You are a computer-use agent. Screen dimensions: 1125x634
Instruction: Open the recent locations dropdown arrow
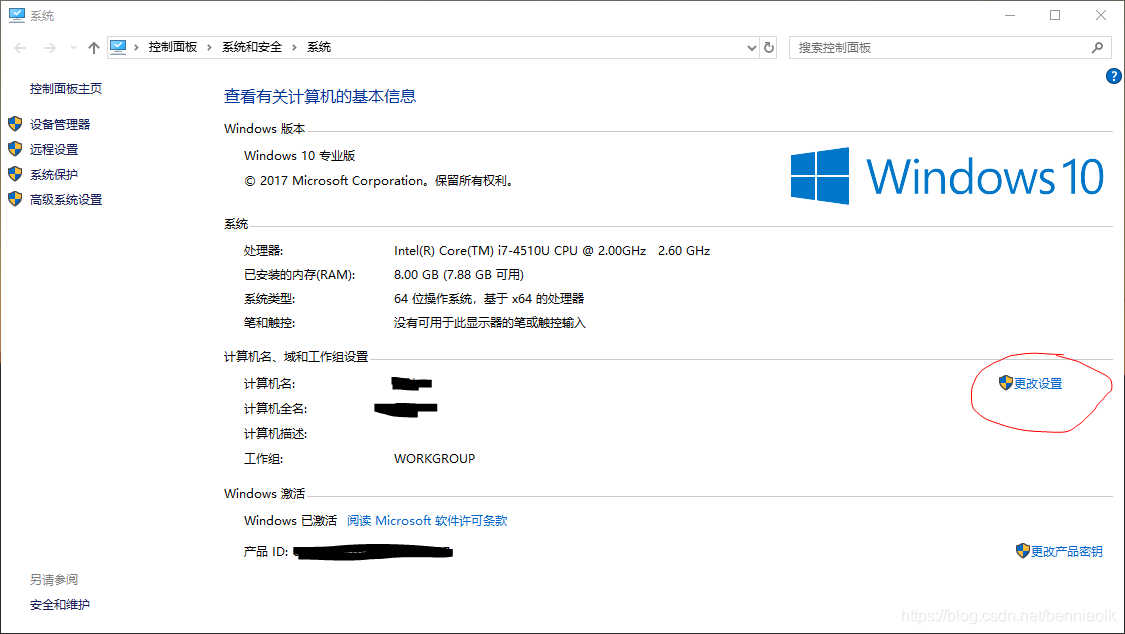[73, 47]
